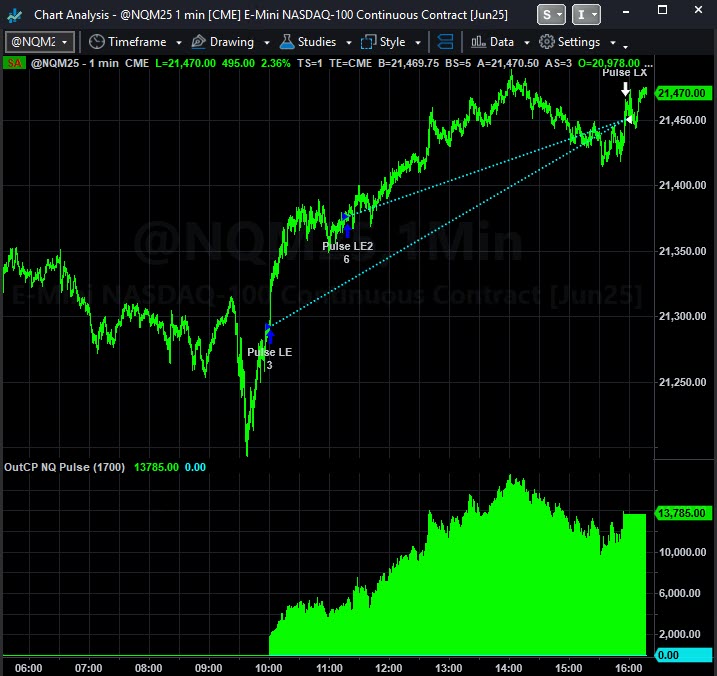The image size is (717, 676).
Task: Expand the Settings dropdown arrow
Action: coord(613,43)
